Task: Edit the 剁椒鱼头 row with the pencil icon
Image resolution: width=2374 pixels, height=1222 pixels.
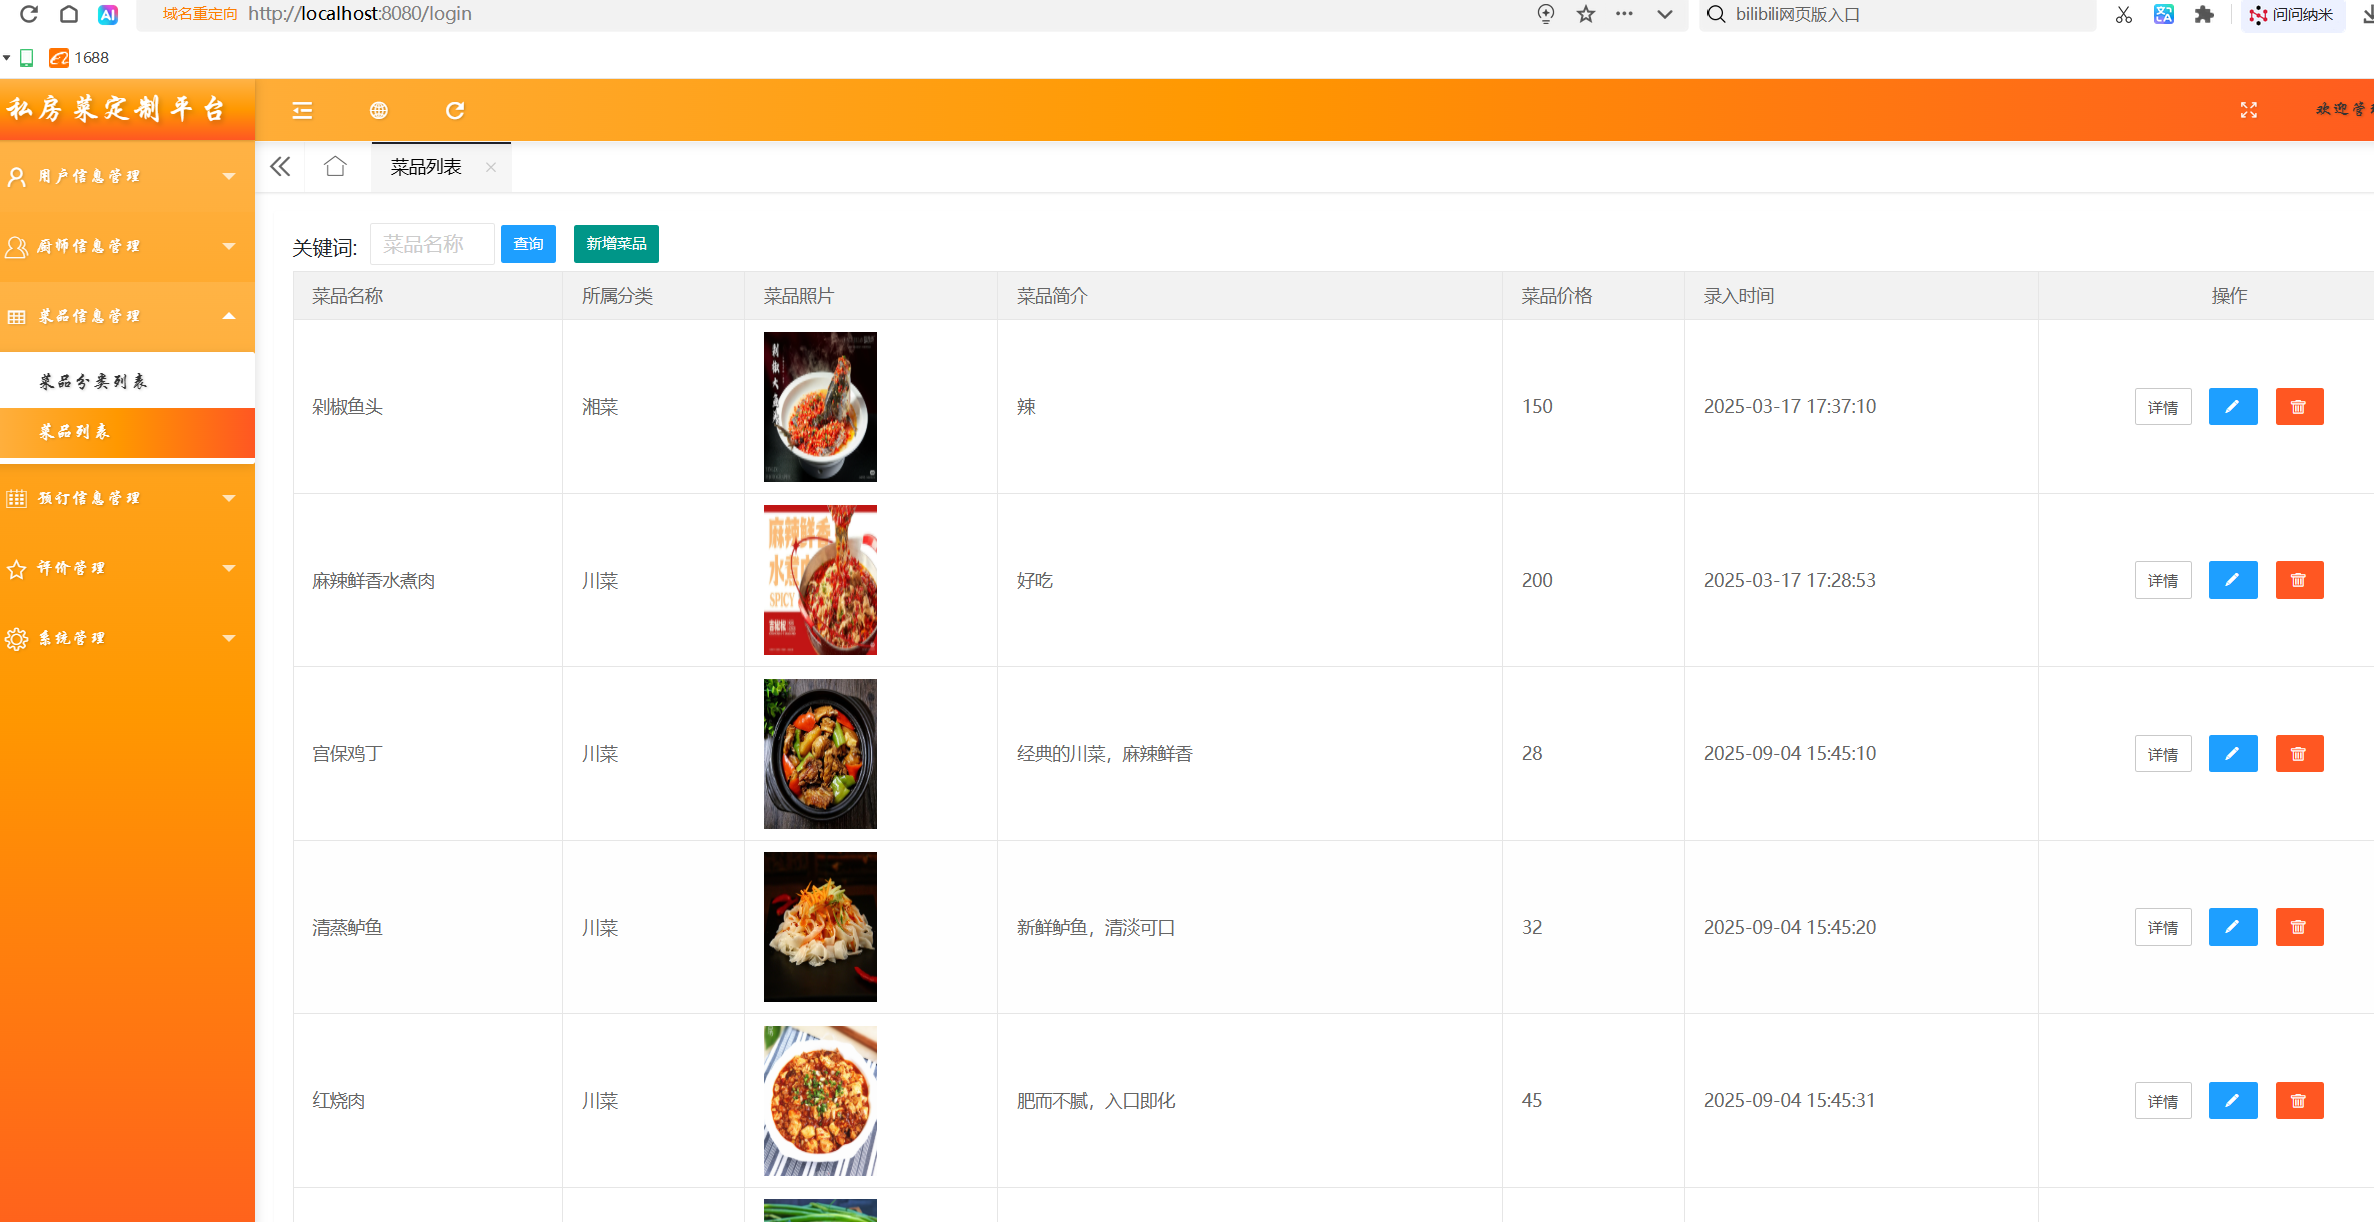Action: [x=2232, y=407]
